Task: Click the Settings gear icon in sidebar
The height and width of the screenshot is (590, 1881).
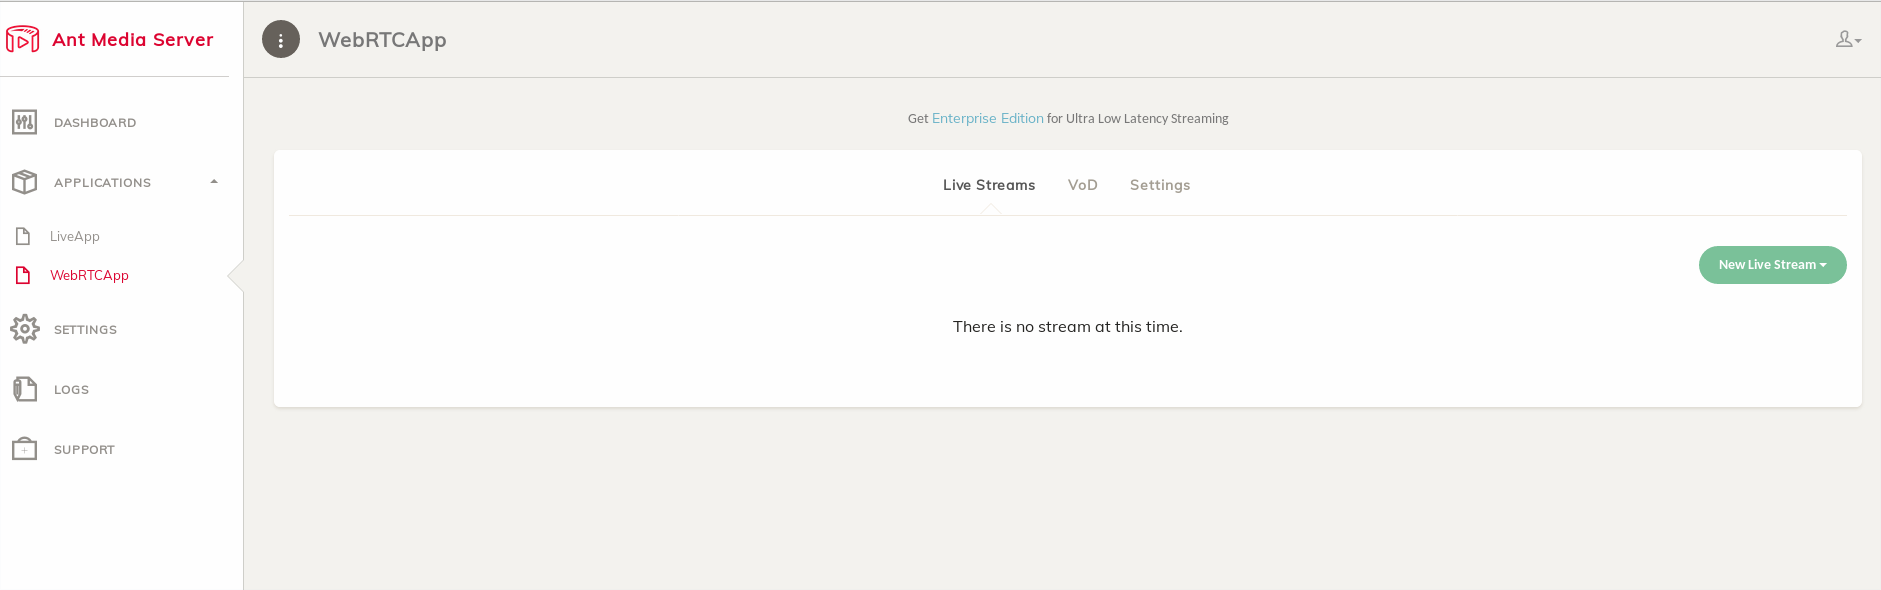Action: click(25, 329)
